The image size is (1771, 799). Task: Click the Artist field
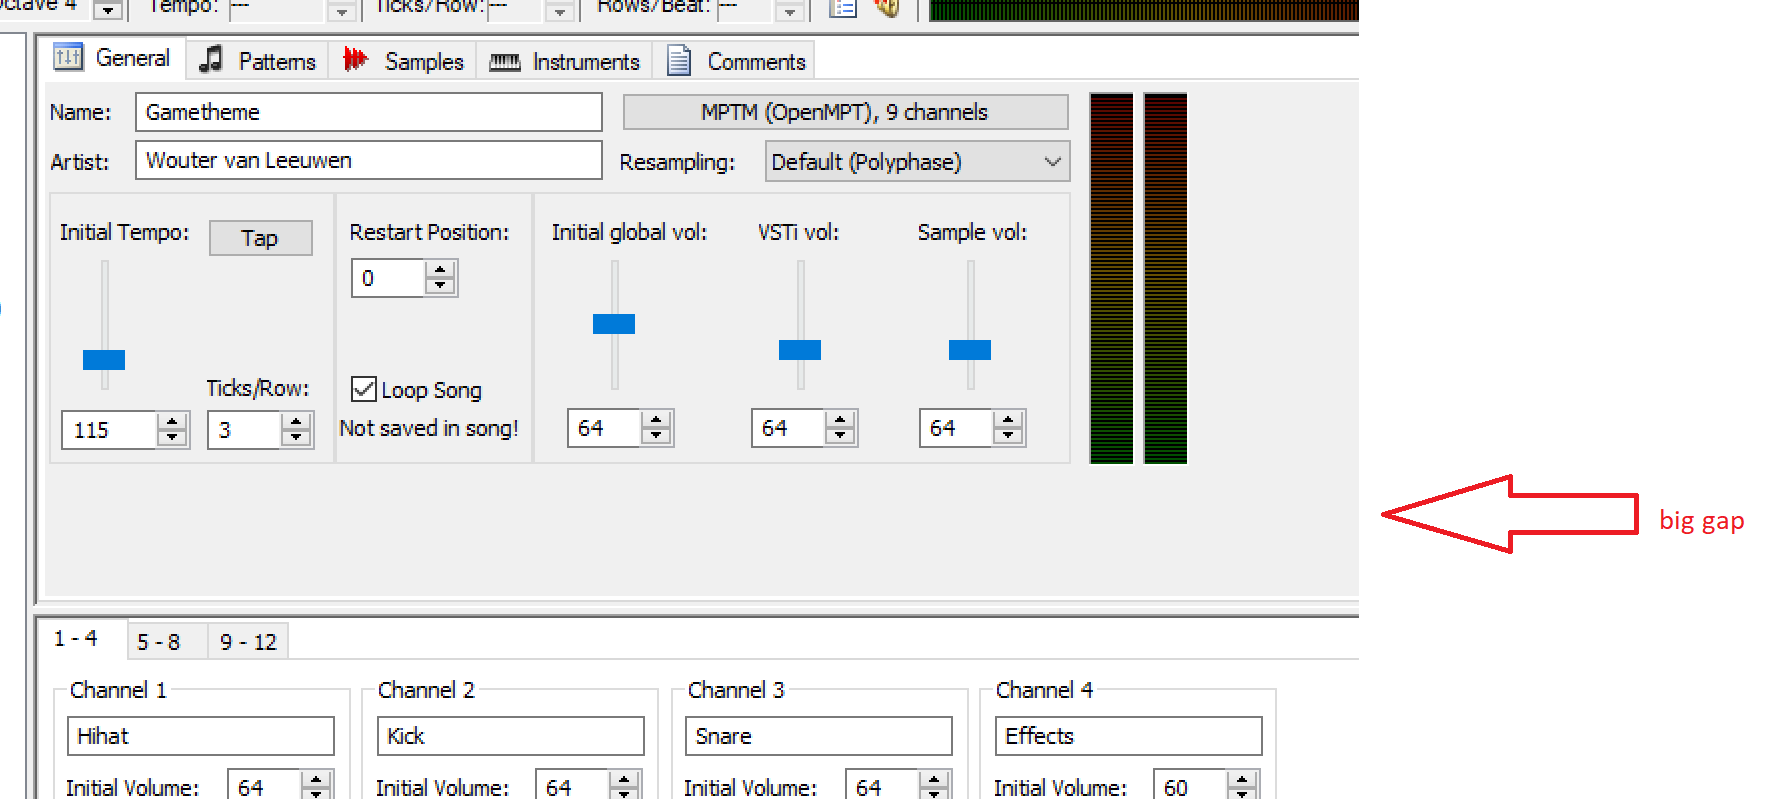tap(369, 160)
